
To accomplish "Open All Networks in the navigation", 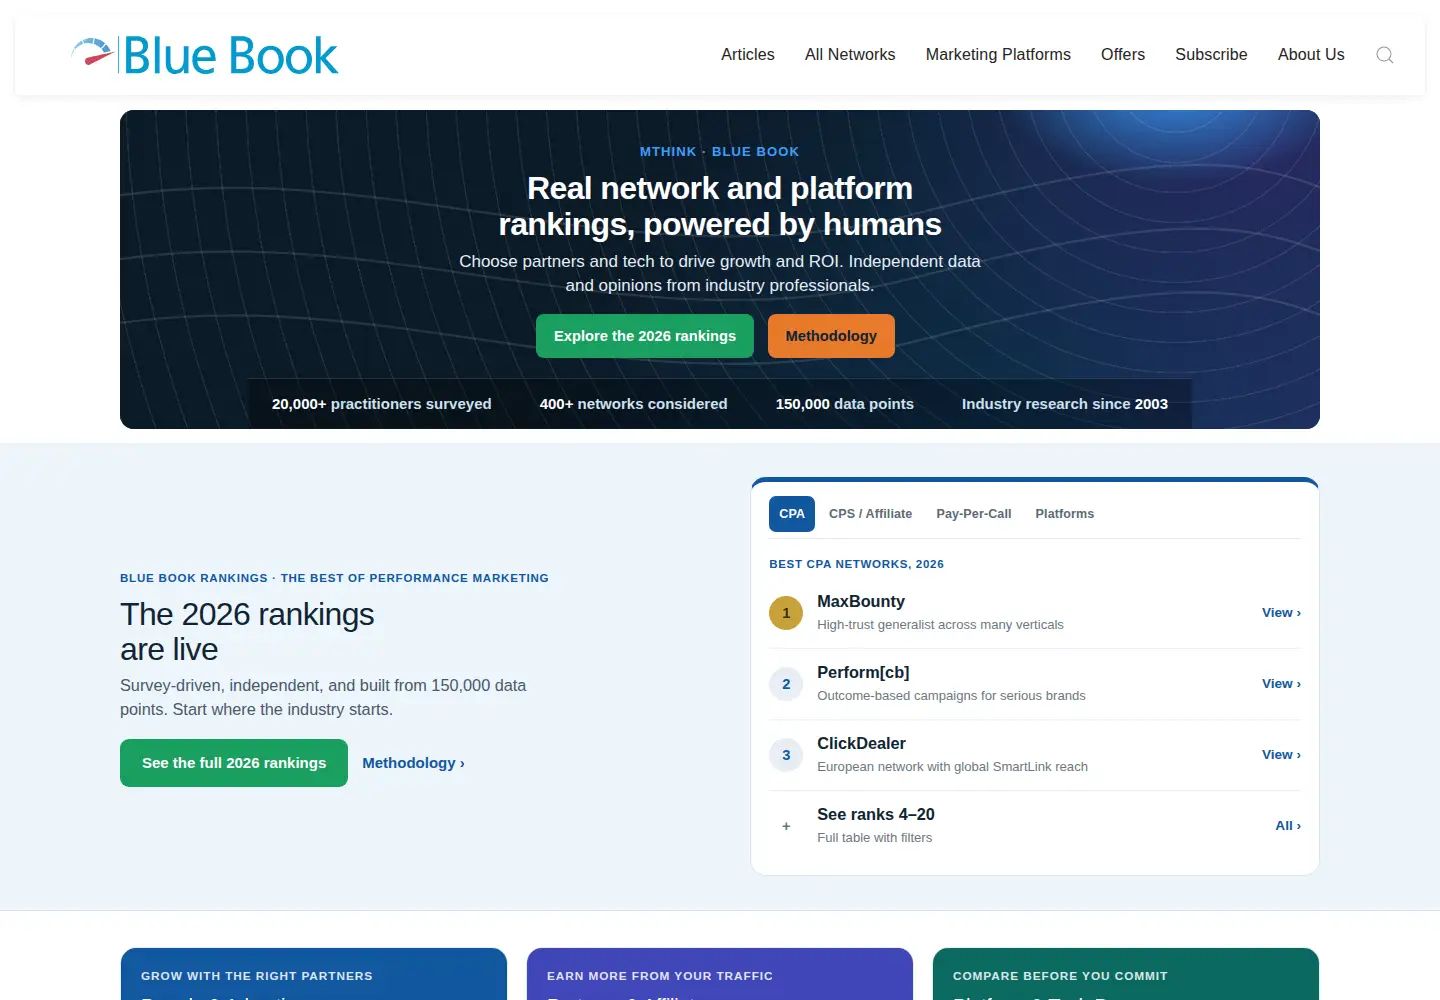I will pyautogui.click(x=850, y=55).
